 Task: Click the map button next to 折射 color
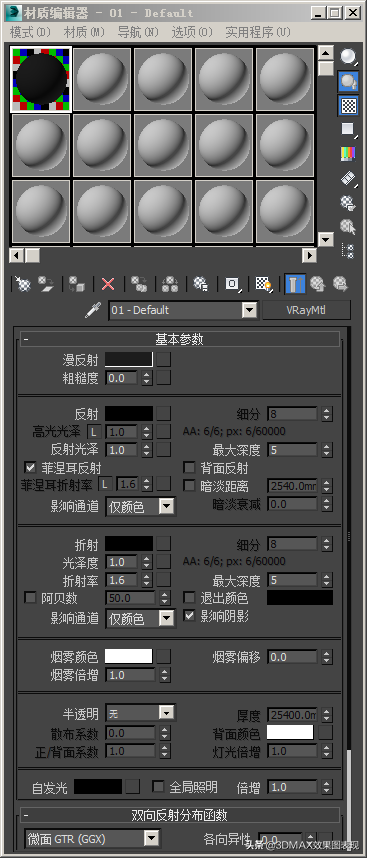(x=164, y=544)
